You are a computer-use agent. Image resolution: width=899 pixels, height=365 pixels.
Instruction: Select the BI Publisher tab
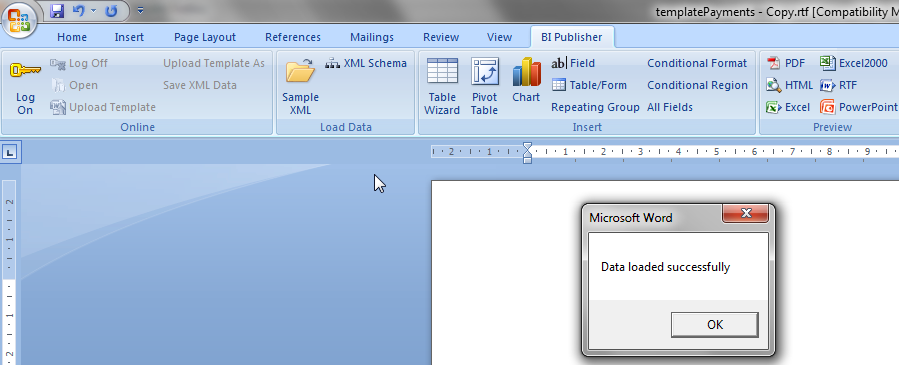[x=572, y=37]
